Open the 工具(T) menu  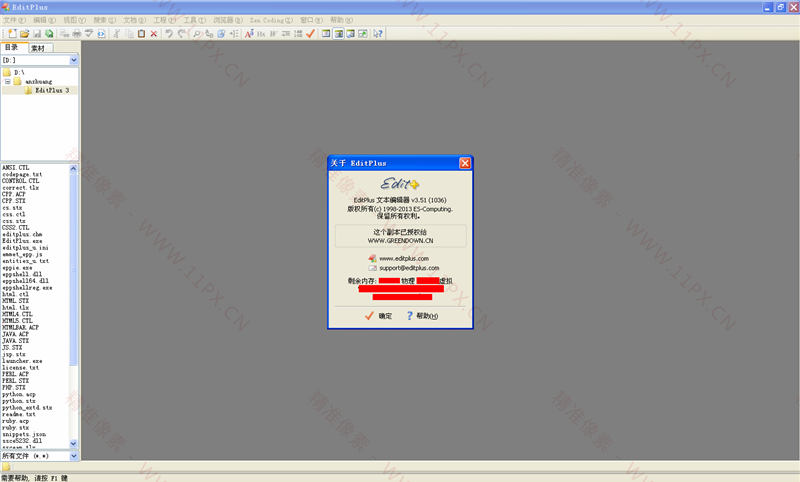point(194,20)
